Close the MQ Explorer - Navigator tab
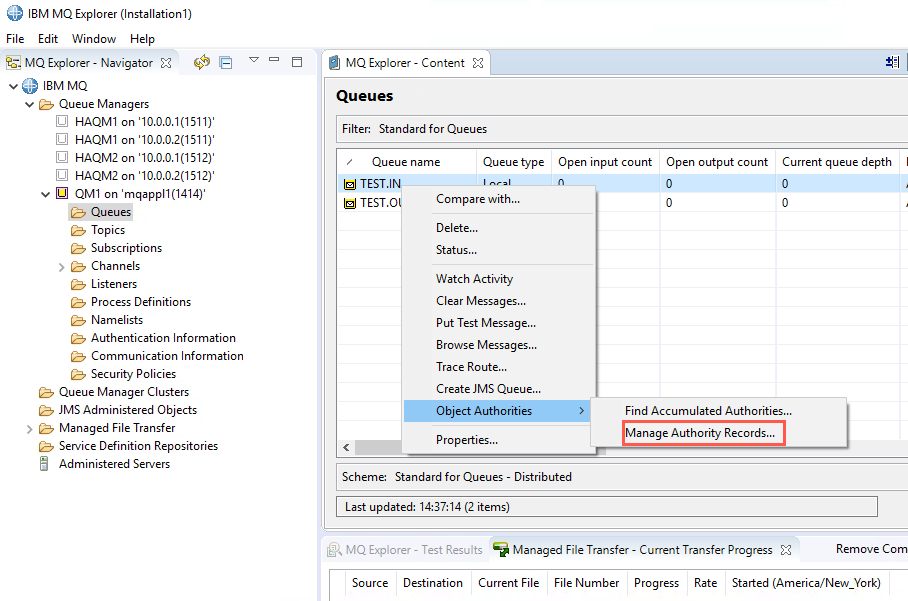 [166, 63]
